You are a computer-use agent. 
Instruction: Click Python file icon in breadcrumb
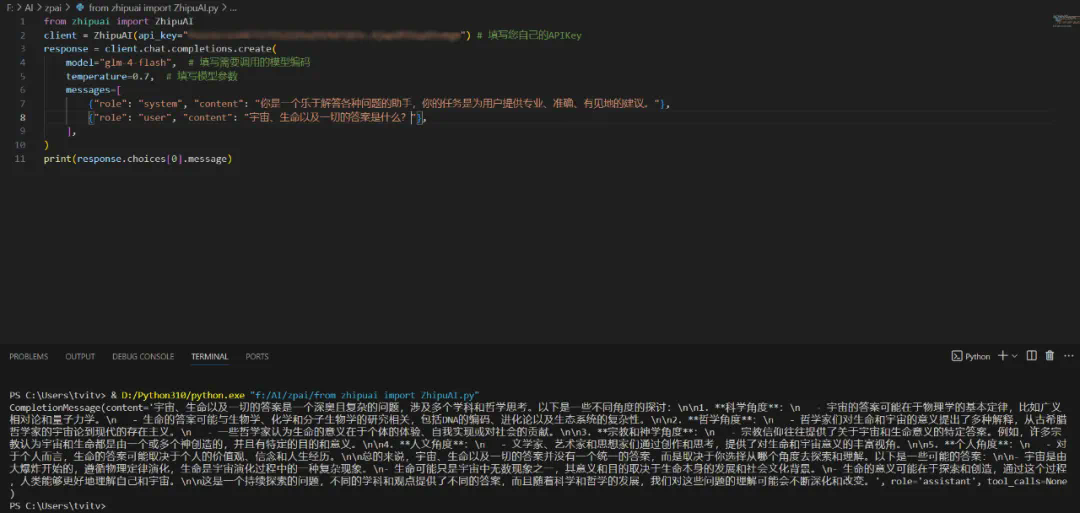pyautogui.click(x=80, y=6)
